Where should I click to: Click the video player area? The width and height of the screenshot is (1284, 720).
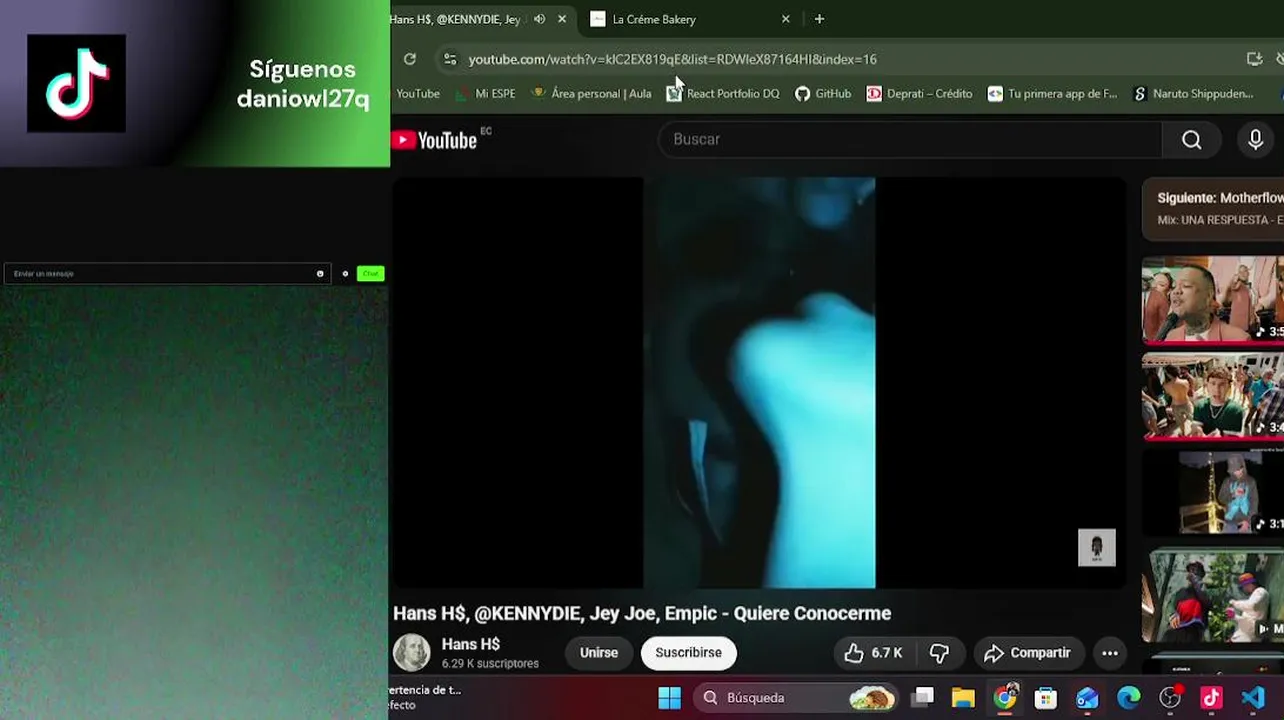click(759, 383)
